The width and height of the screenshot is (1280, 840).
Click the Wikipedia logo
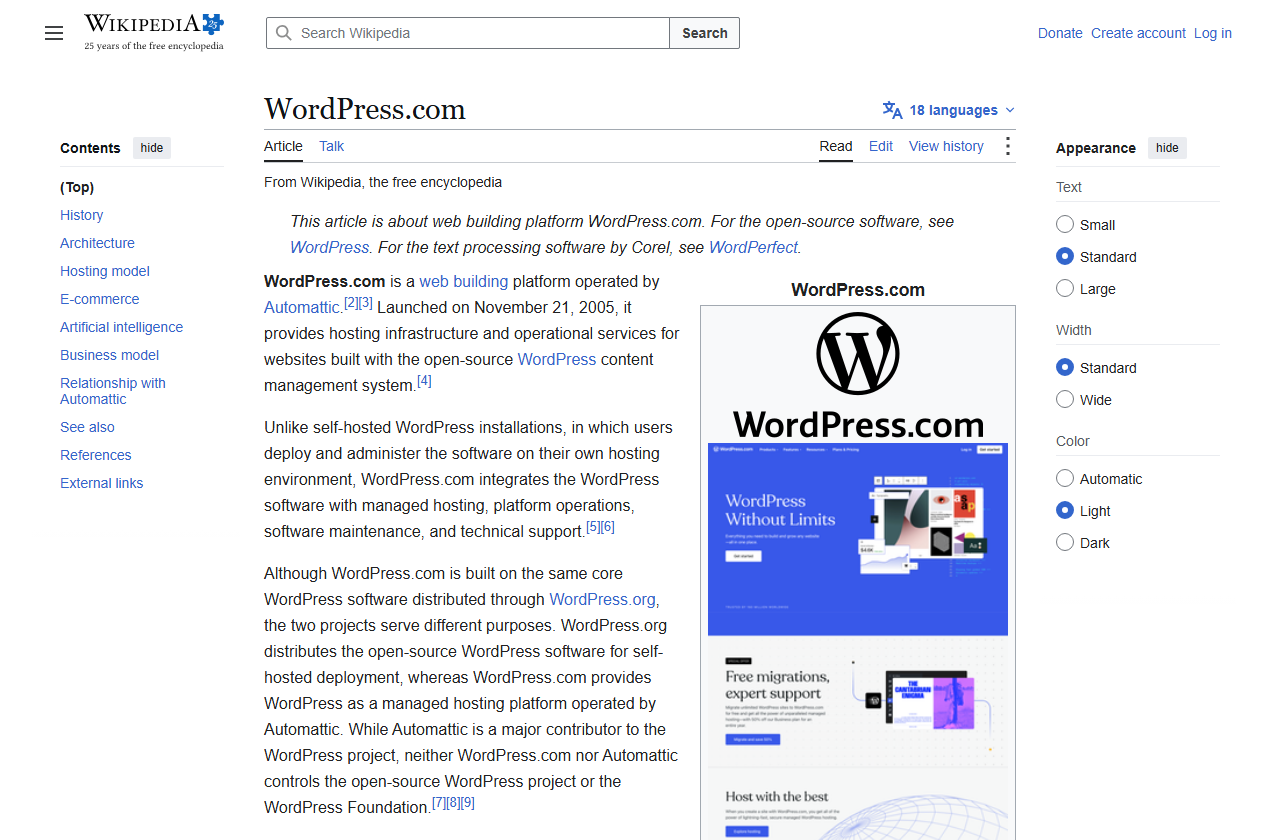click(x=154, y=32)
